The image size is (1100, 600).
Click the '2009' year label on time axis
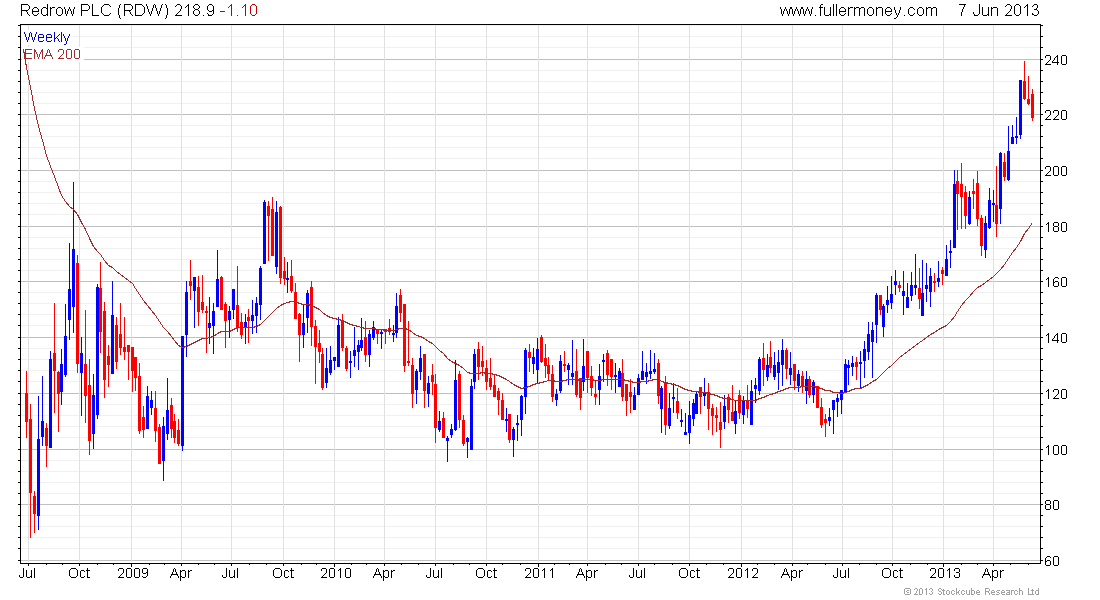pyautogui.click(x=133, y=573)
